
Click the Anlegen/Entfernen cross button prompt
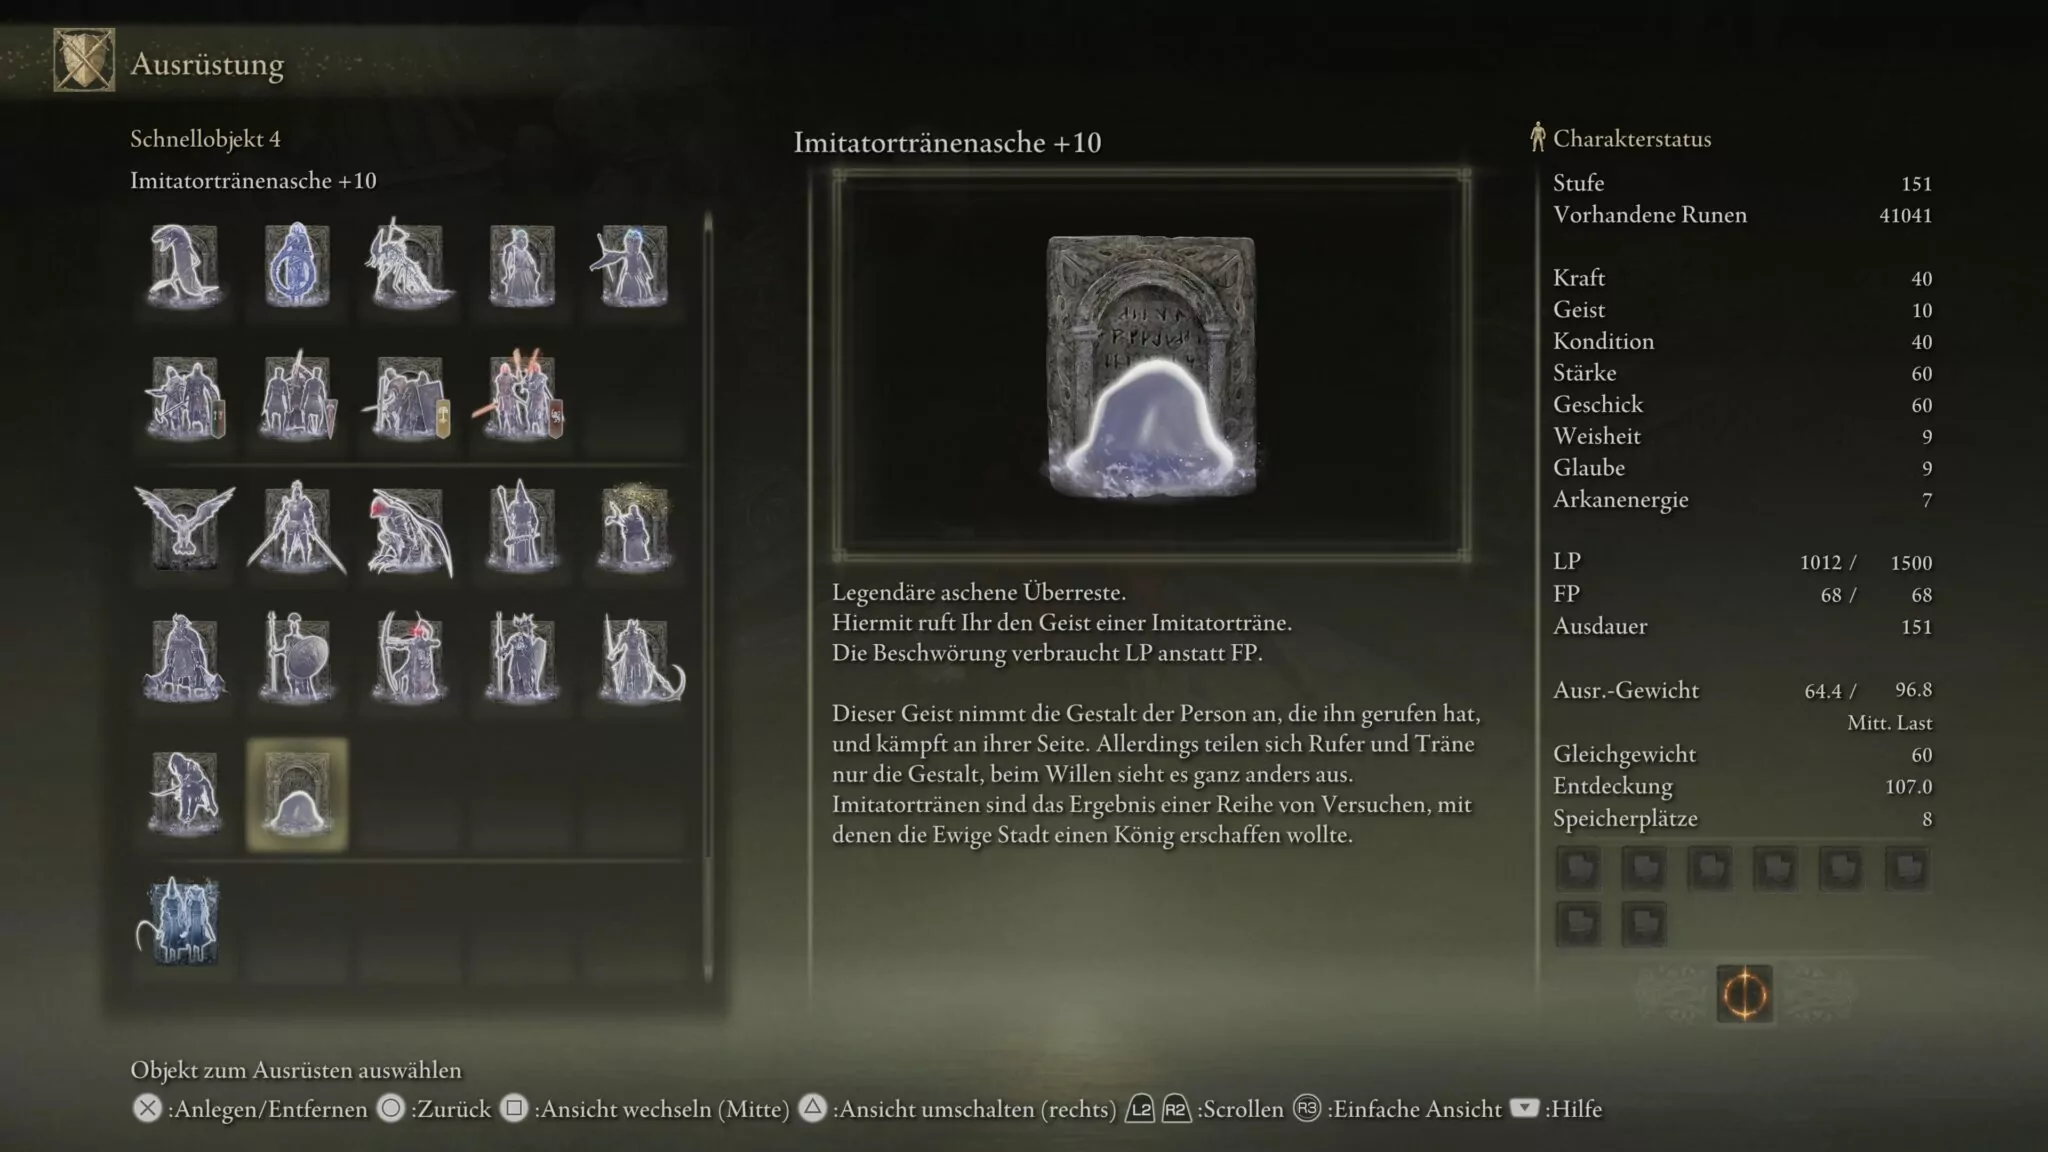click(249, 1109)
